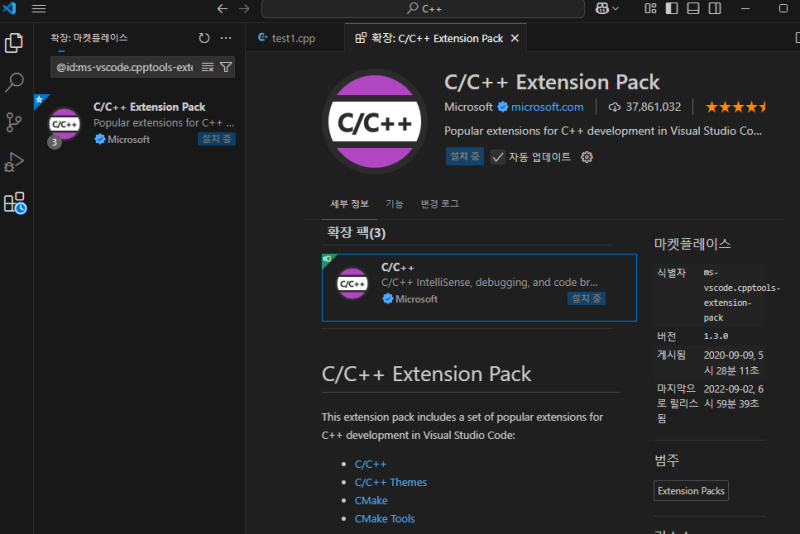Click the Microsoft publisher name

[468, 107]
